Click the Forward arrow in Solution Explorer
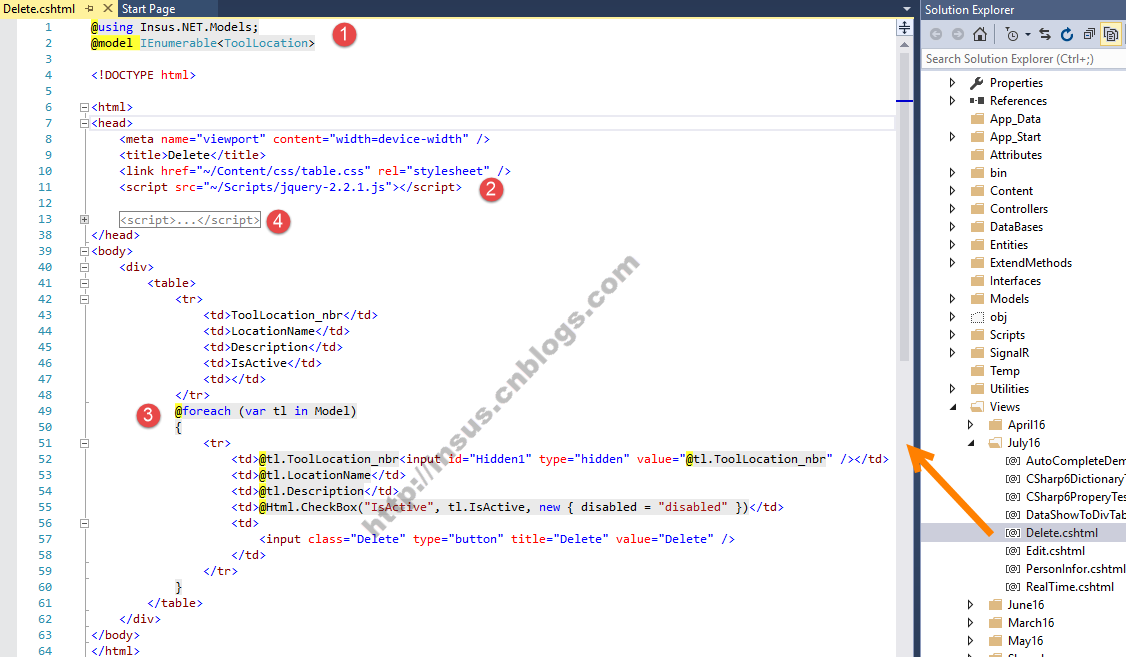Viewport: 1126px width, 657px height. 958,34
